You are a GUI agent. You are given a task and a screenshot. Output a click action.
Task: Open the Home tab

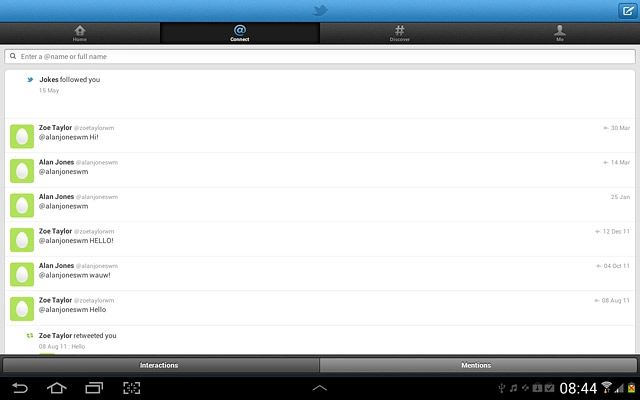(80, 33)
